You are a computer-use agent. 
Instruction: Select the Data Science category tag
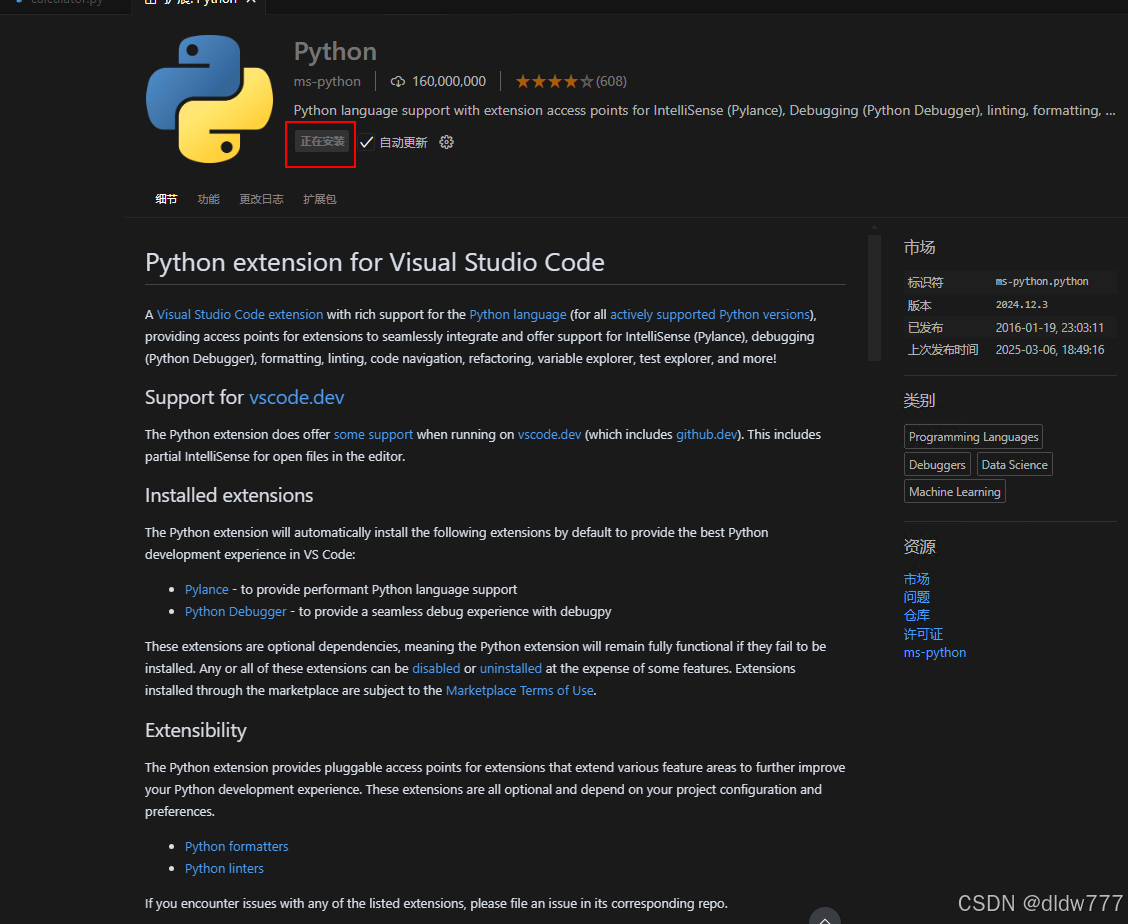tap(1014, 464)
